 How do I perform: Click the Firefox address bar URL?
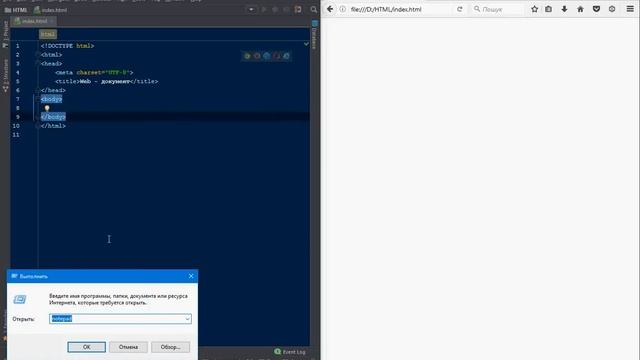point(386,9)
